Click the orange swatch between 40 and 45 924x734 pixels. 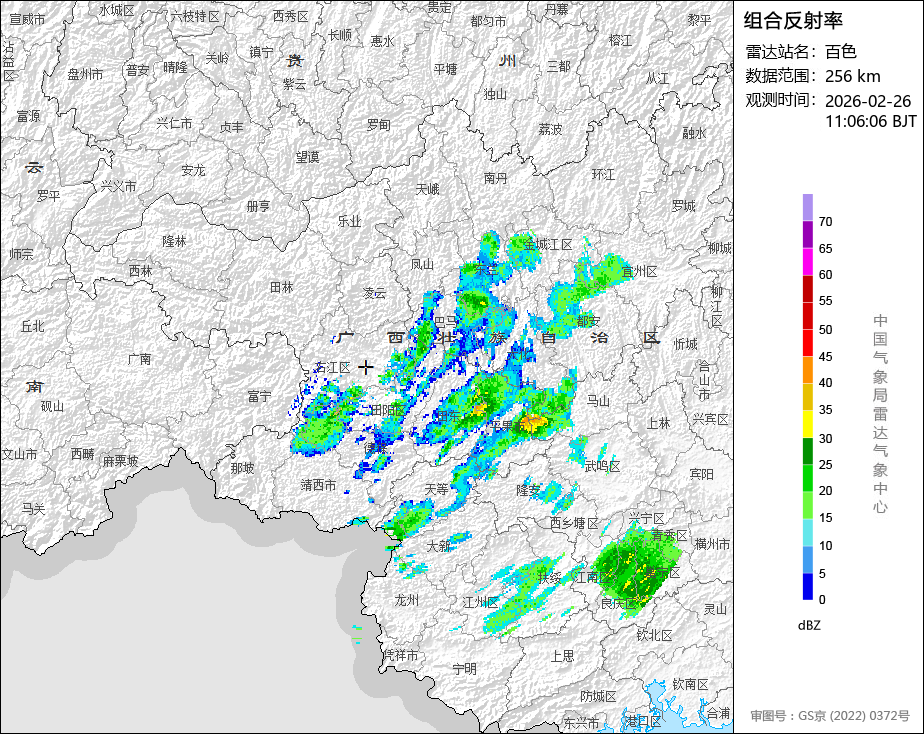tap(807, 370)
